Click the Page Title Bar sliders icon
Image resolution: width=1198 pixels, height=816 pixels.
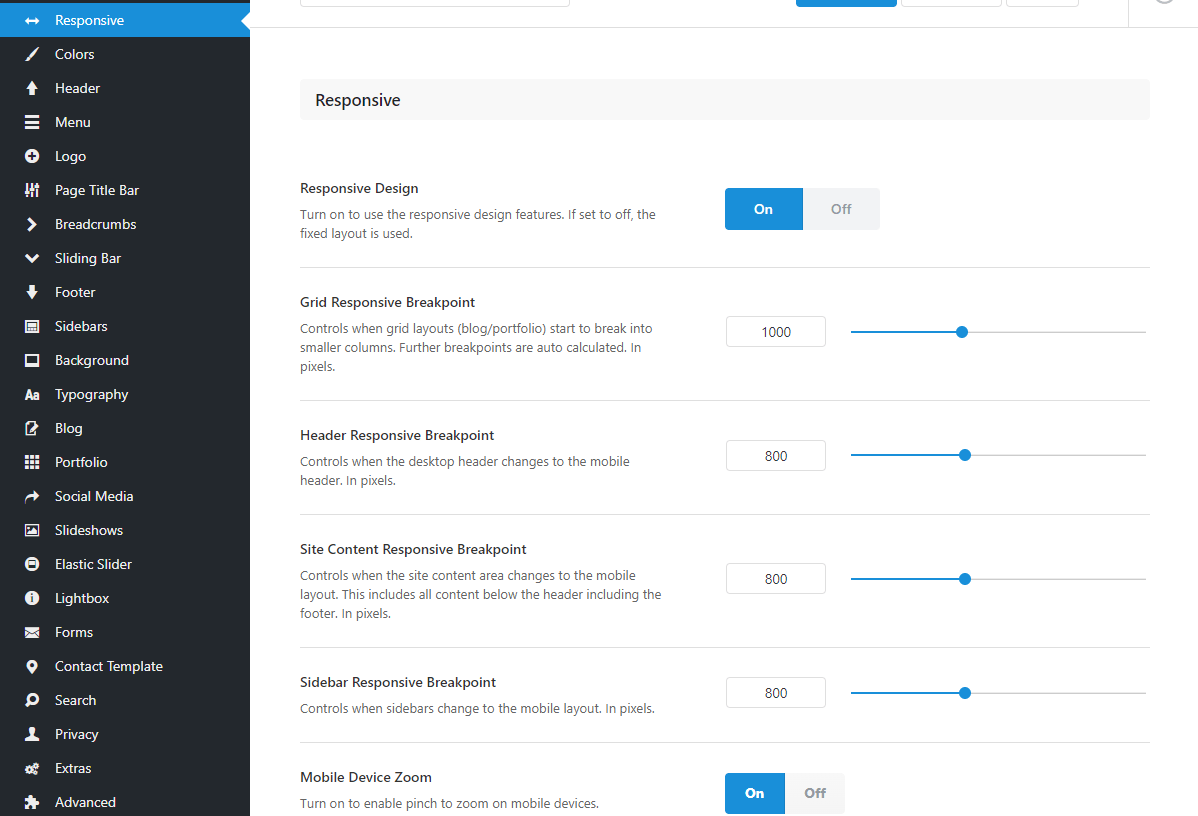(x=32, y=190)
